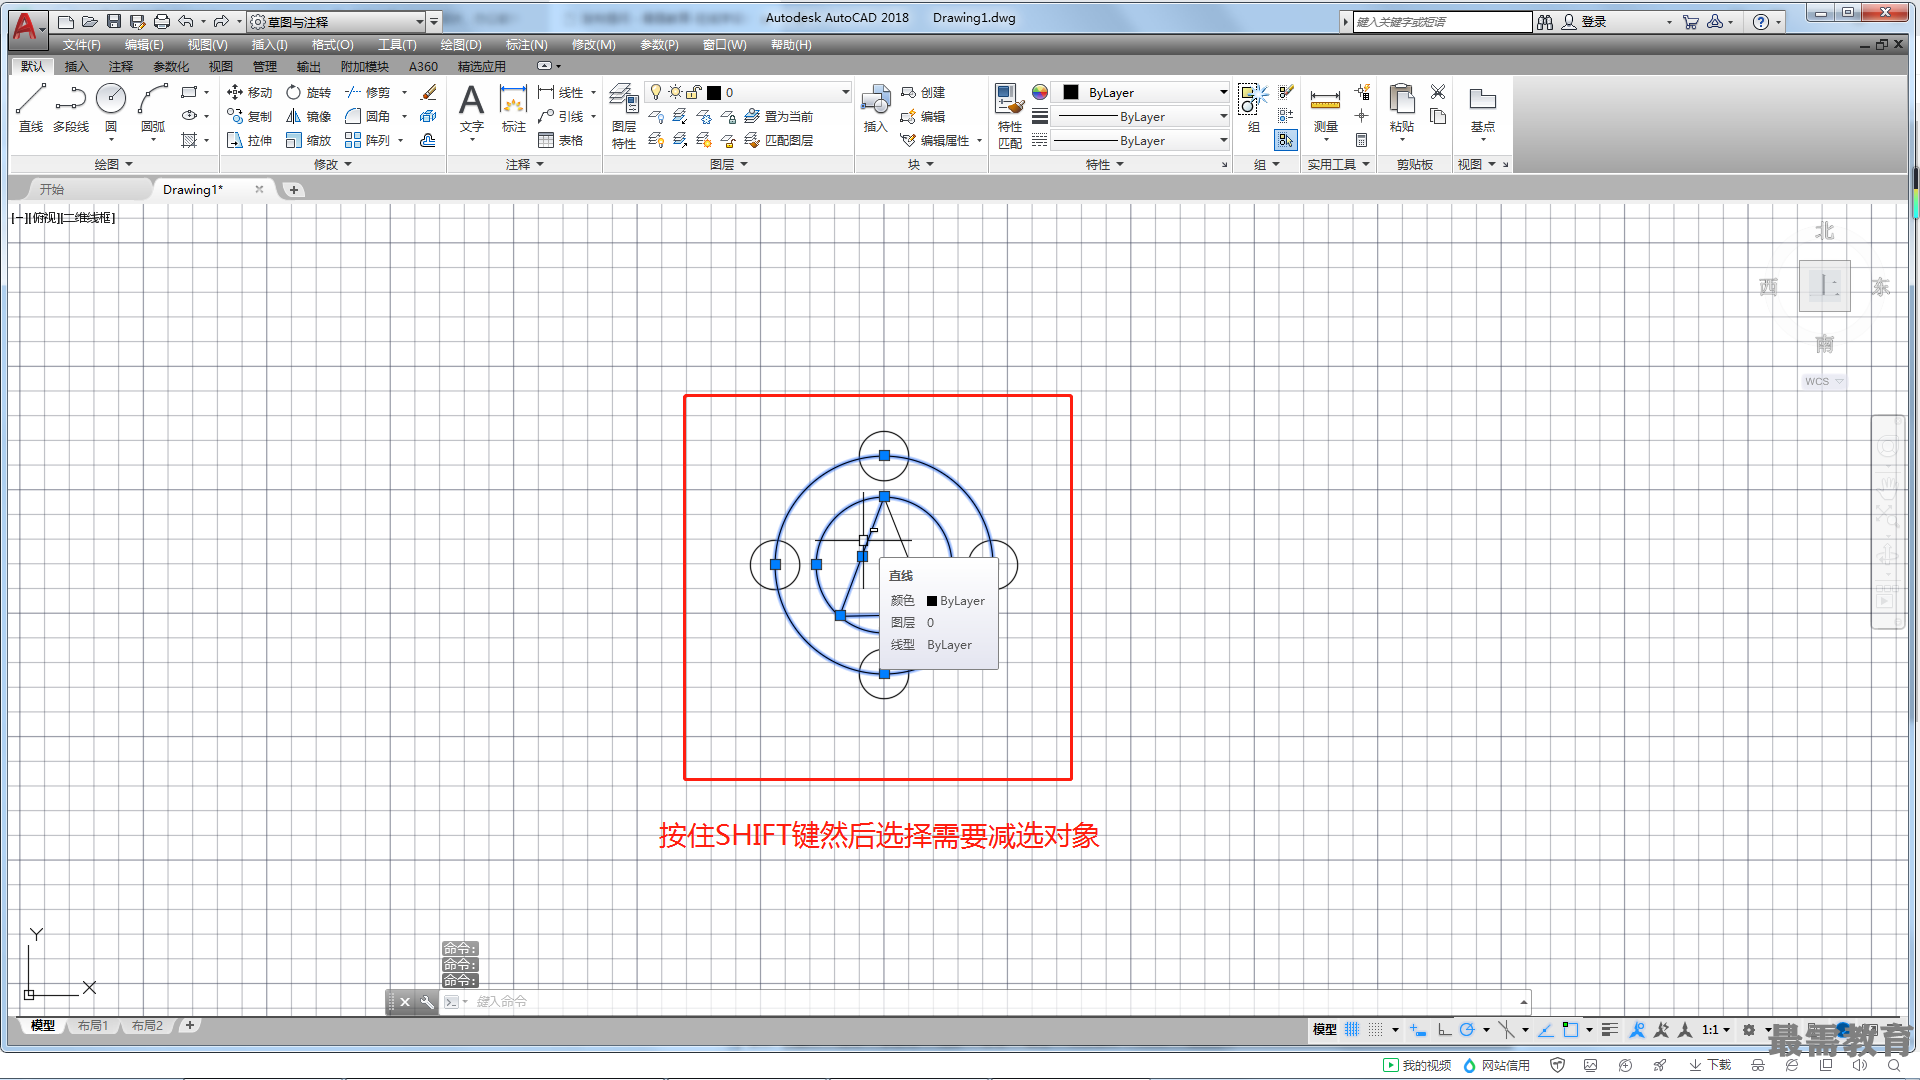The height and width of the screenshot is (1080, 1920).
Task: Select the Arc (圆弧) tool
Action: point(153,107)
